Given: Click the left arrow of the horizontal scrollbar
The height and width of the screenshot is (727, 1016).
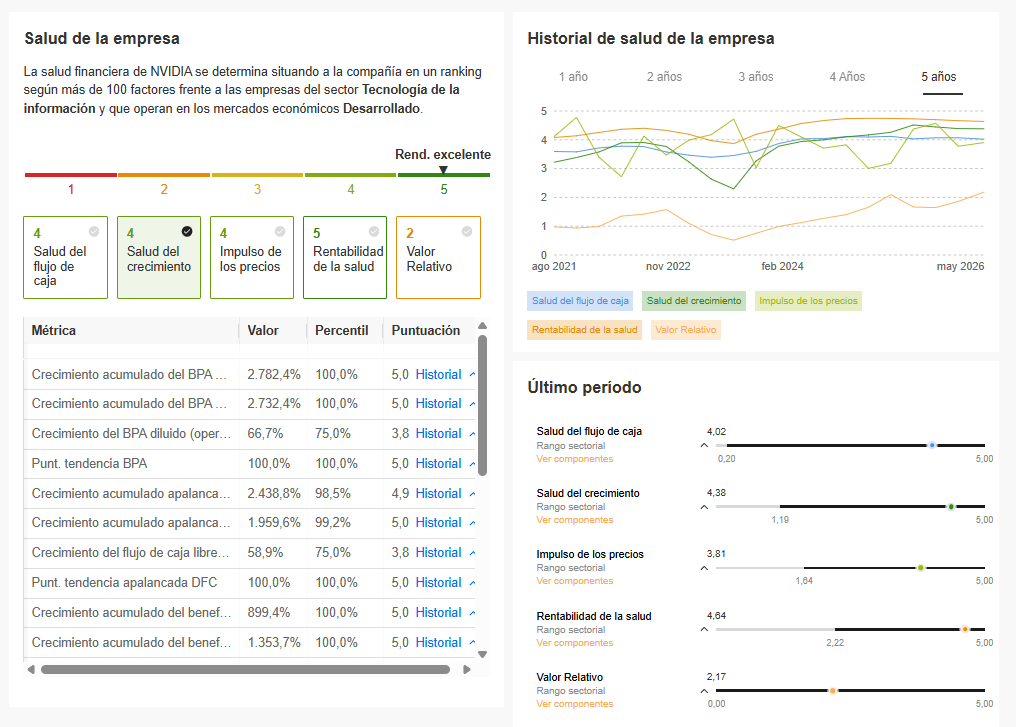Looking at the screenshot, I should click(x=30, y=669).
